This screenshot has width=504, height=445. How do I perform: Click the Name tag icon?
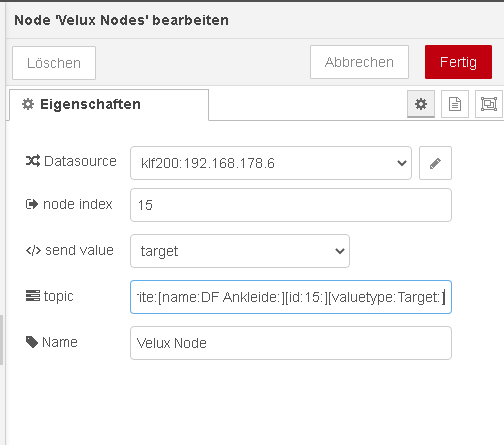click(x=32, y=342)
